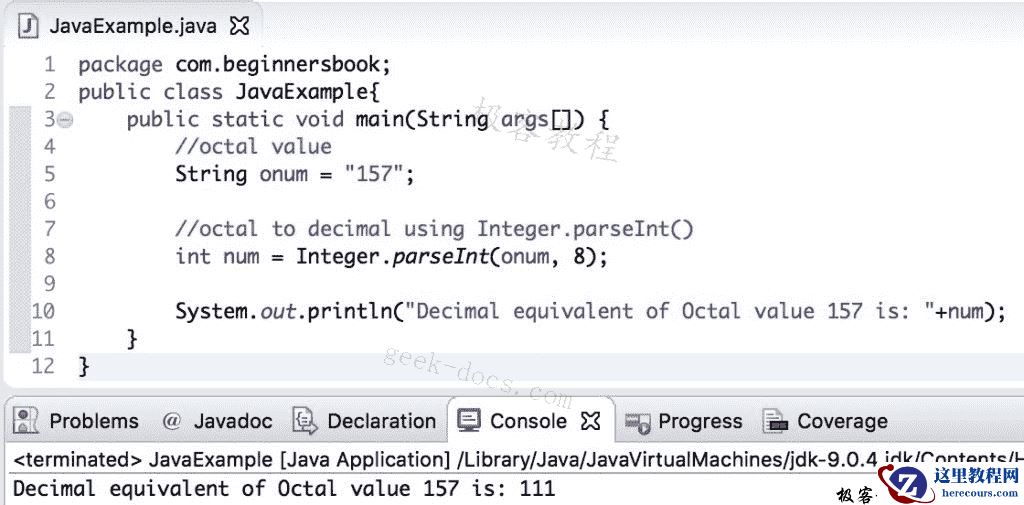Show the Coverage tab
Image resolution: width=1024 pixels, height=505 pixels.
click(842, 421)
